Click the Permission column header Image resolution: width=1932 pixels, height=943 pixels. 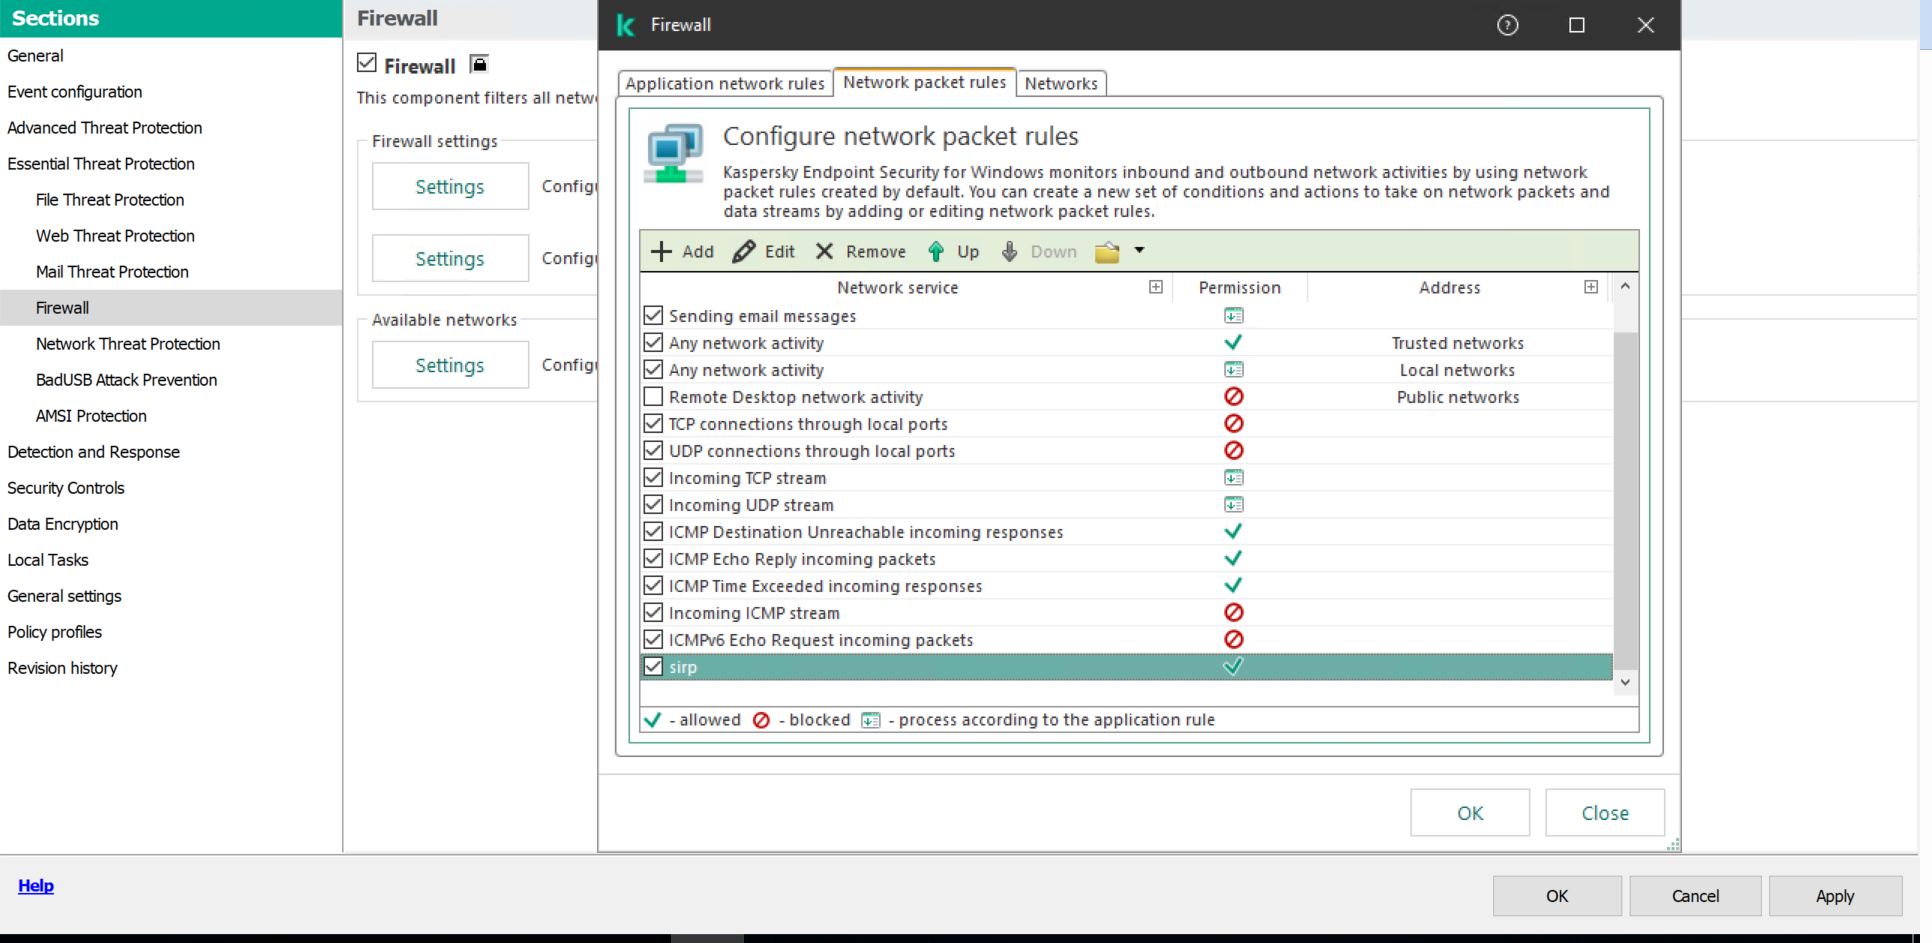click(x=1239, y=287)
